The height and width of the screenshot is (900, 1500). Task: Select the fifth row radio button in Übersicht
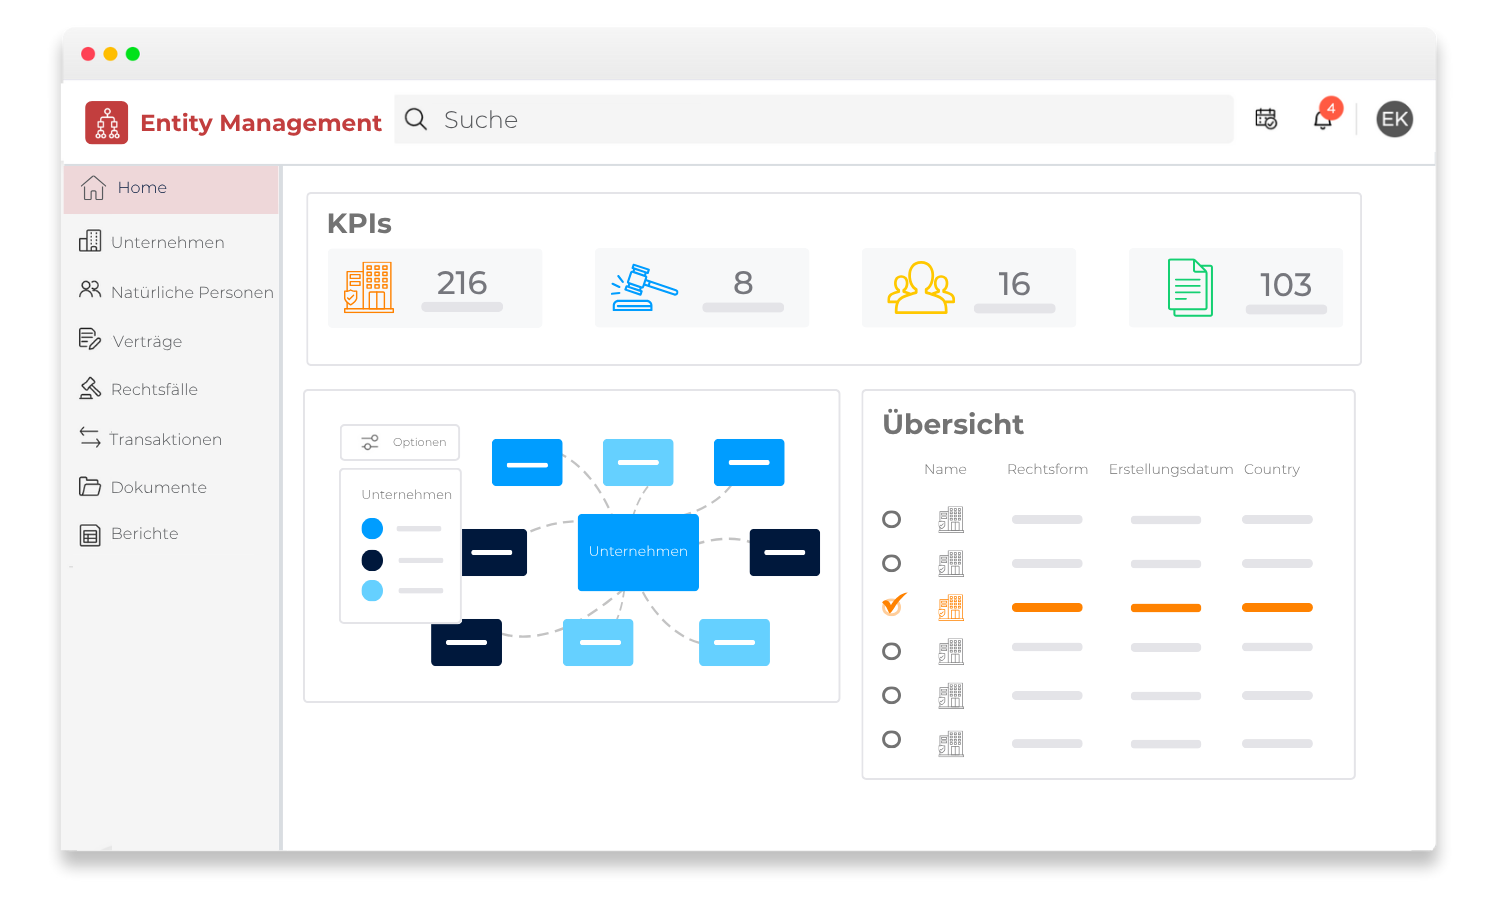pos(891,695)
